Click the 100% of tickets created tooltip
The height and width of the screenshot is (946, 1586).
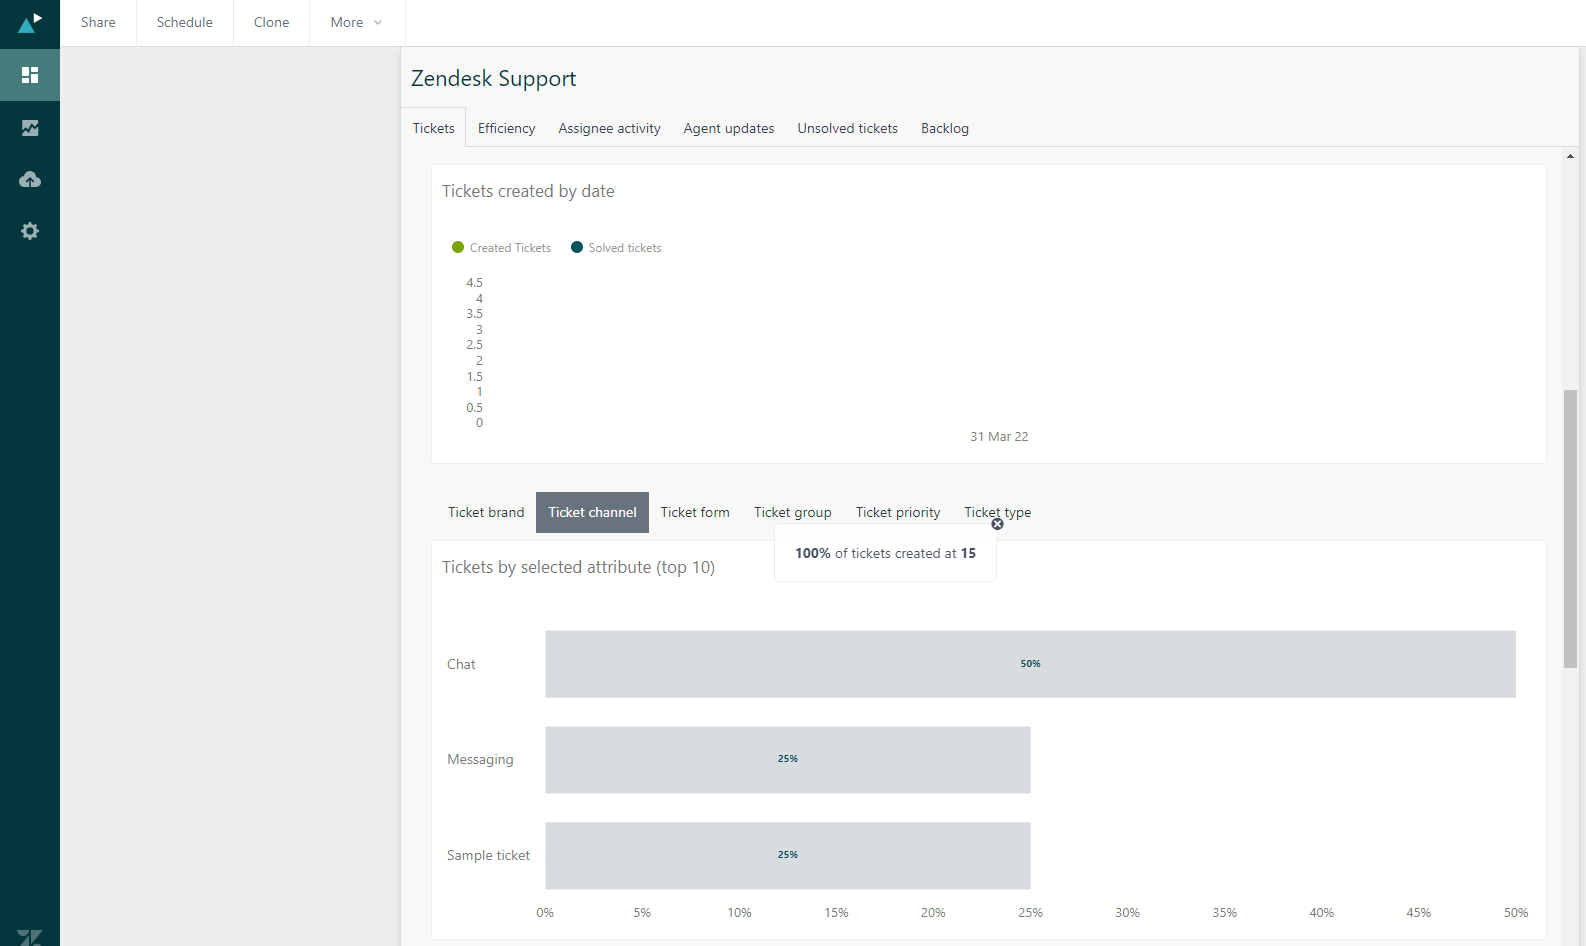tap(885, 553)
